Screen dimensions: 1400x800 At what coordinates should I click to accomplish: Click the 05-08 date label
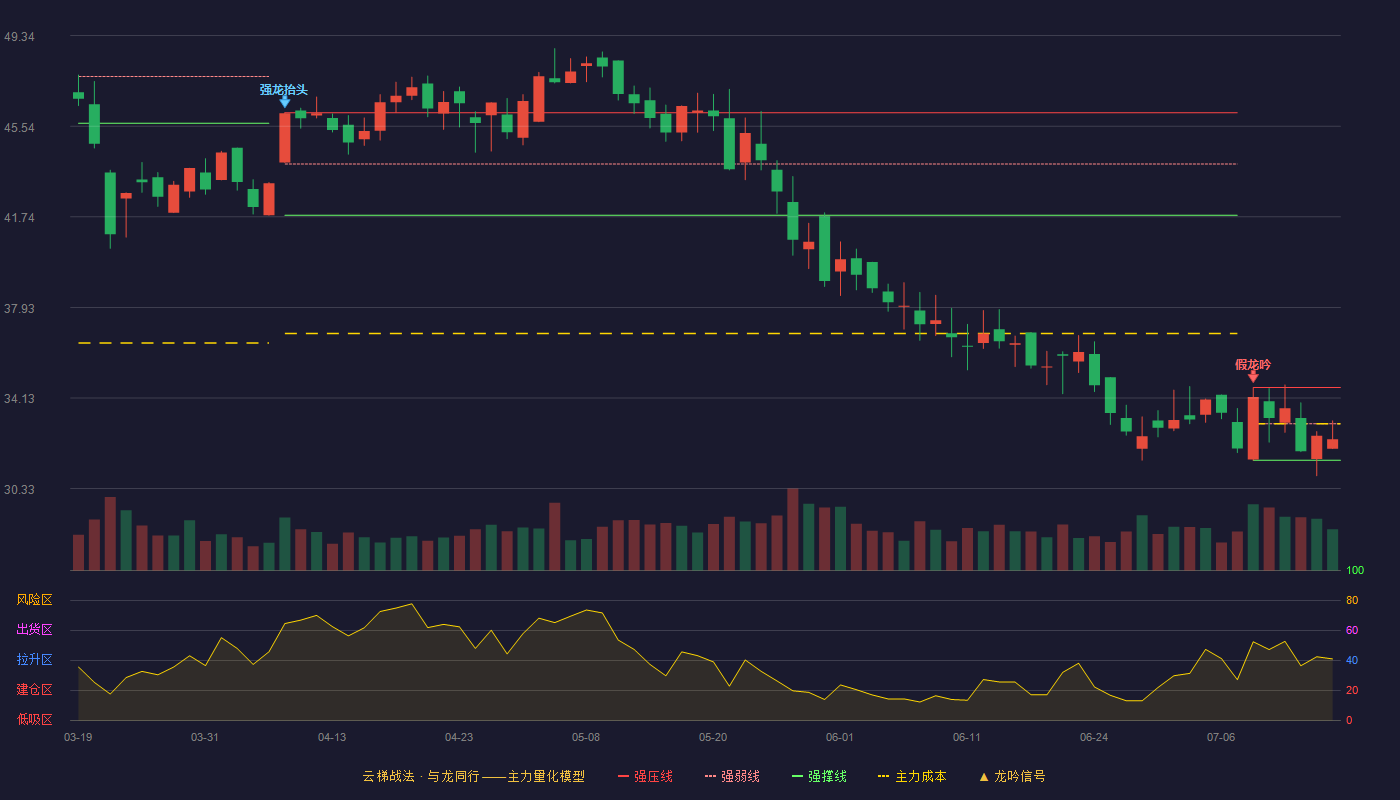(x=586, y=737)
